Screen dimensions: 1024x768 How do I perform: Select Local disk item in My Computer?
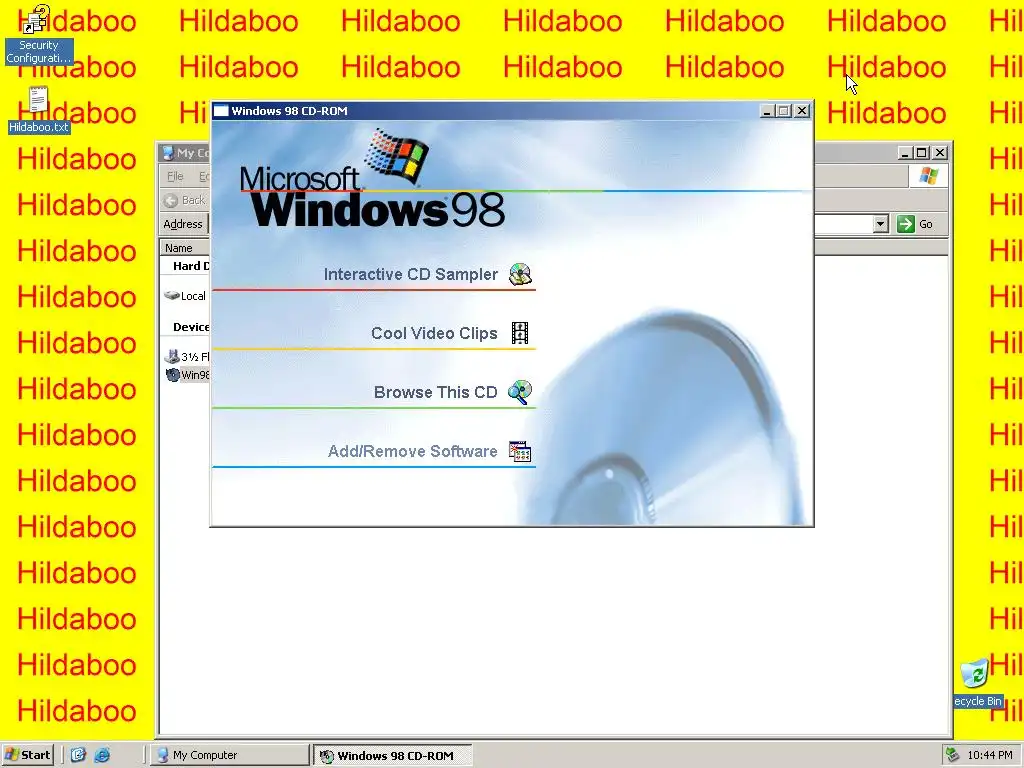186,296
